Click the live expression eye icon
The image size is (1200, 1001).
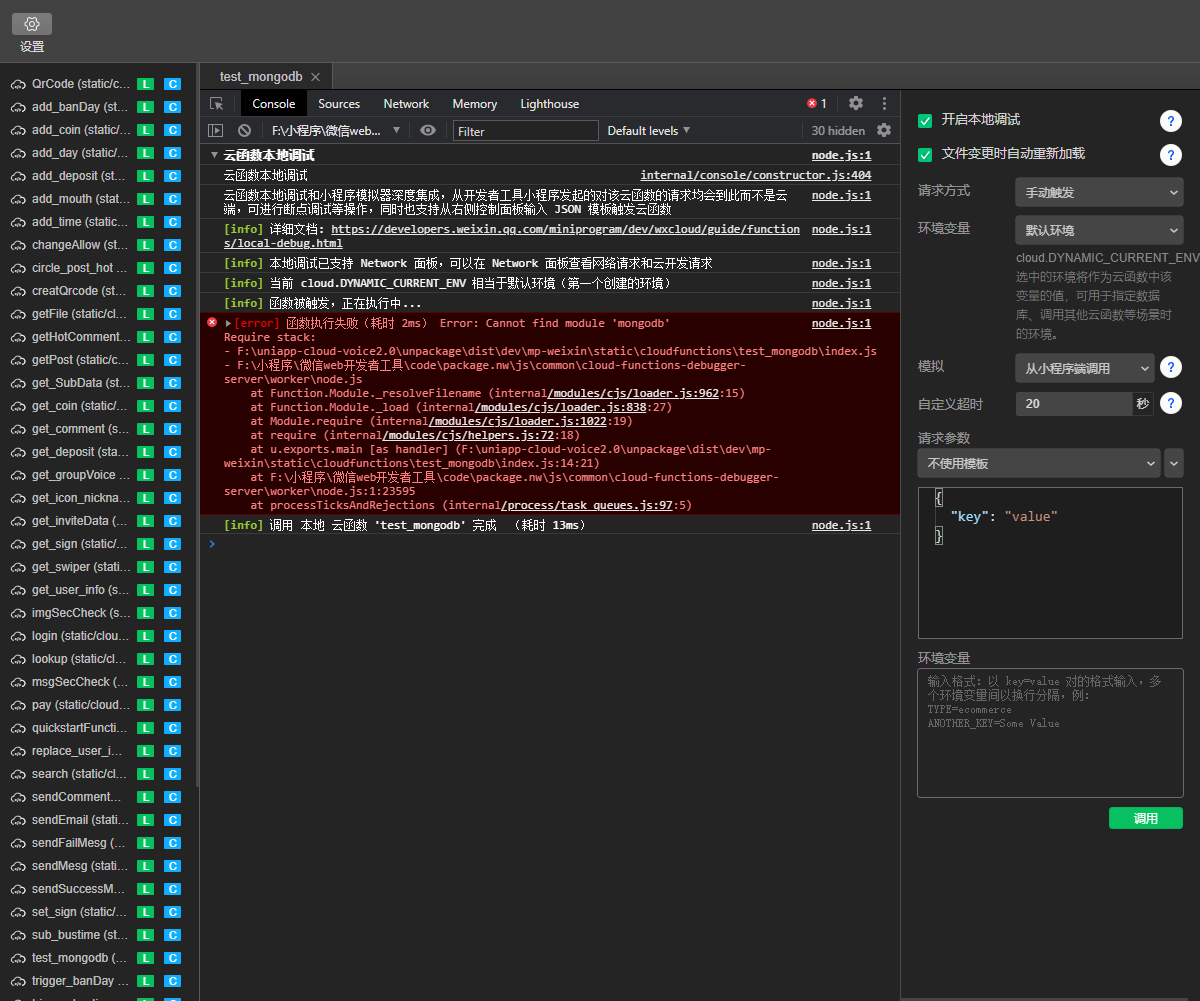428,130
